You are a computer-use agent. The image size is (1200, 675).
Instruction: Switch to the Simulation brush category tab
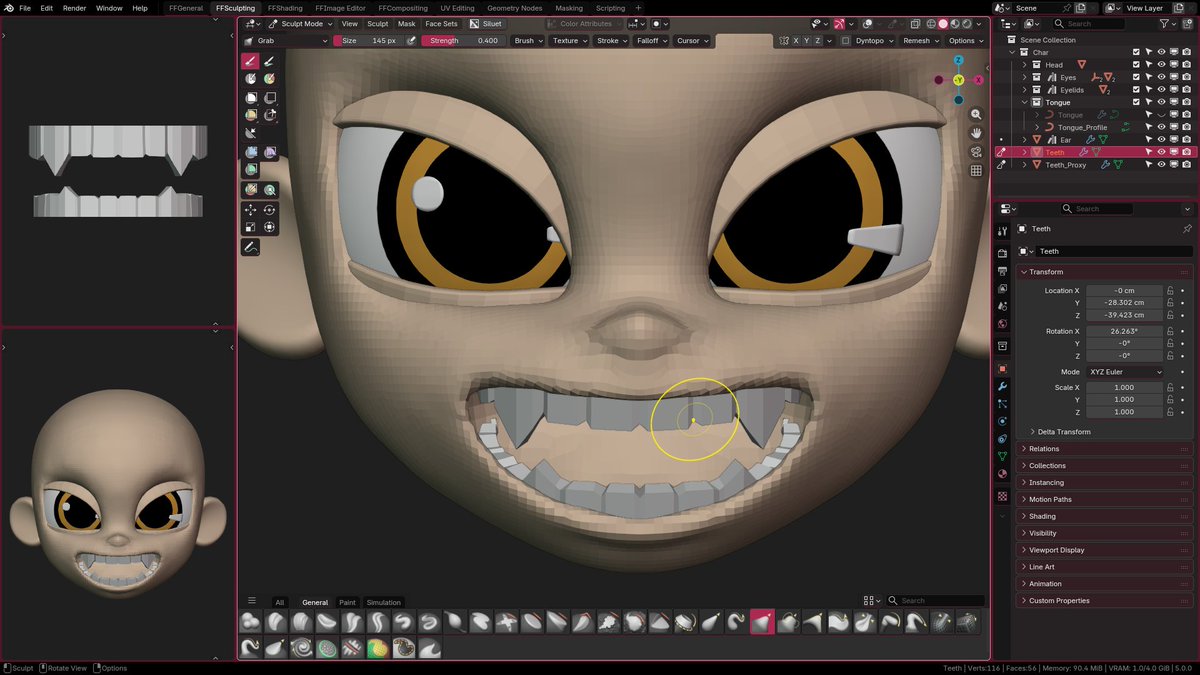(383, 602)
